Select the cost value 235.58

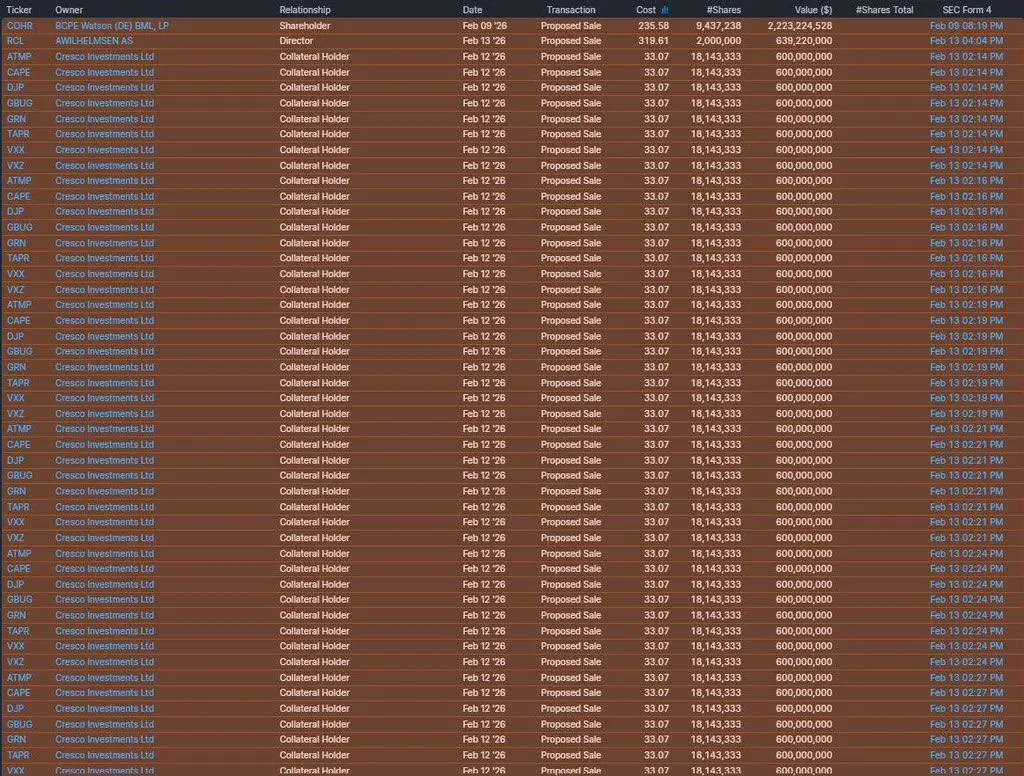[x=653, y=25]
